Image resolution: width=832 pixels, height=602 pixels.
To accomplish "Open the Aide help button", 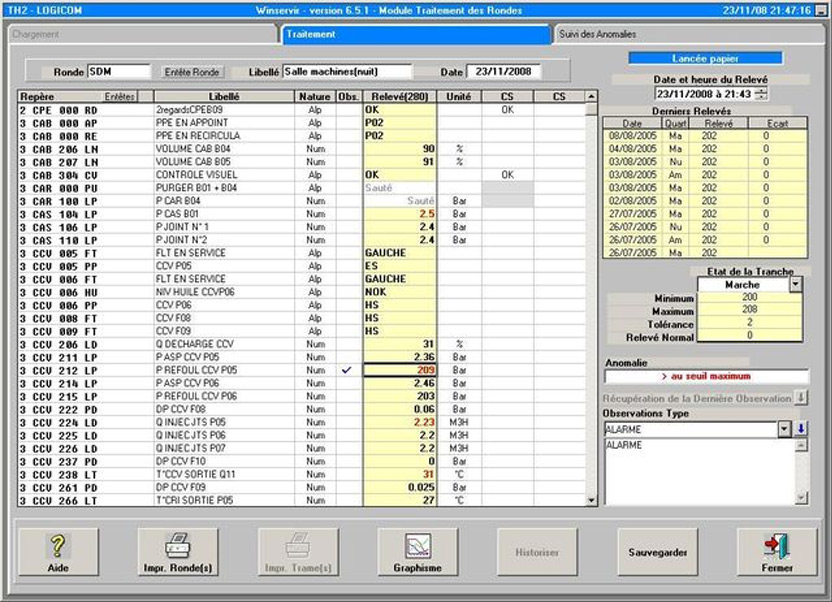I will pyautogui.click(x=58, y=552).
